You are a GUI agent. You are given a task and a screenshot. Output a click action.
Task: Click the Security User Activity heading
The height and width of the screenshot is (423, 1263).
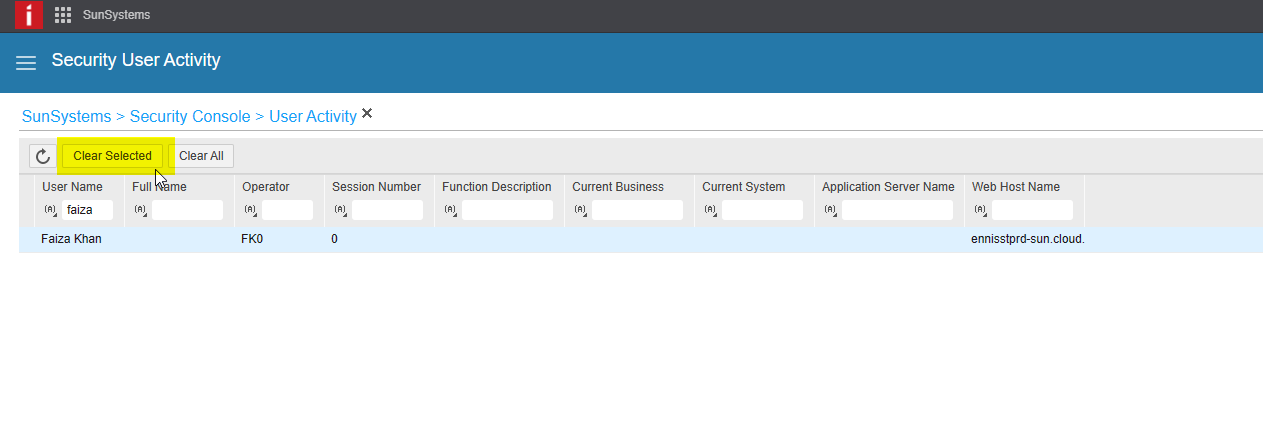[136, 60]
